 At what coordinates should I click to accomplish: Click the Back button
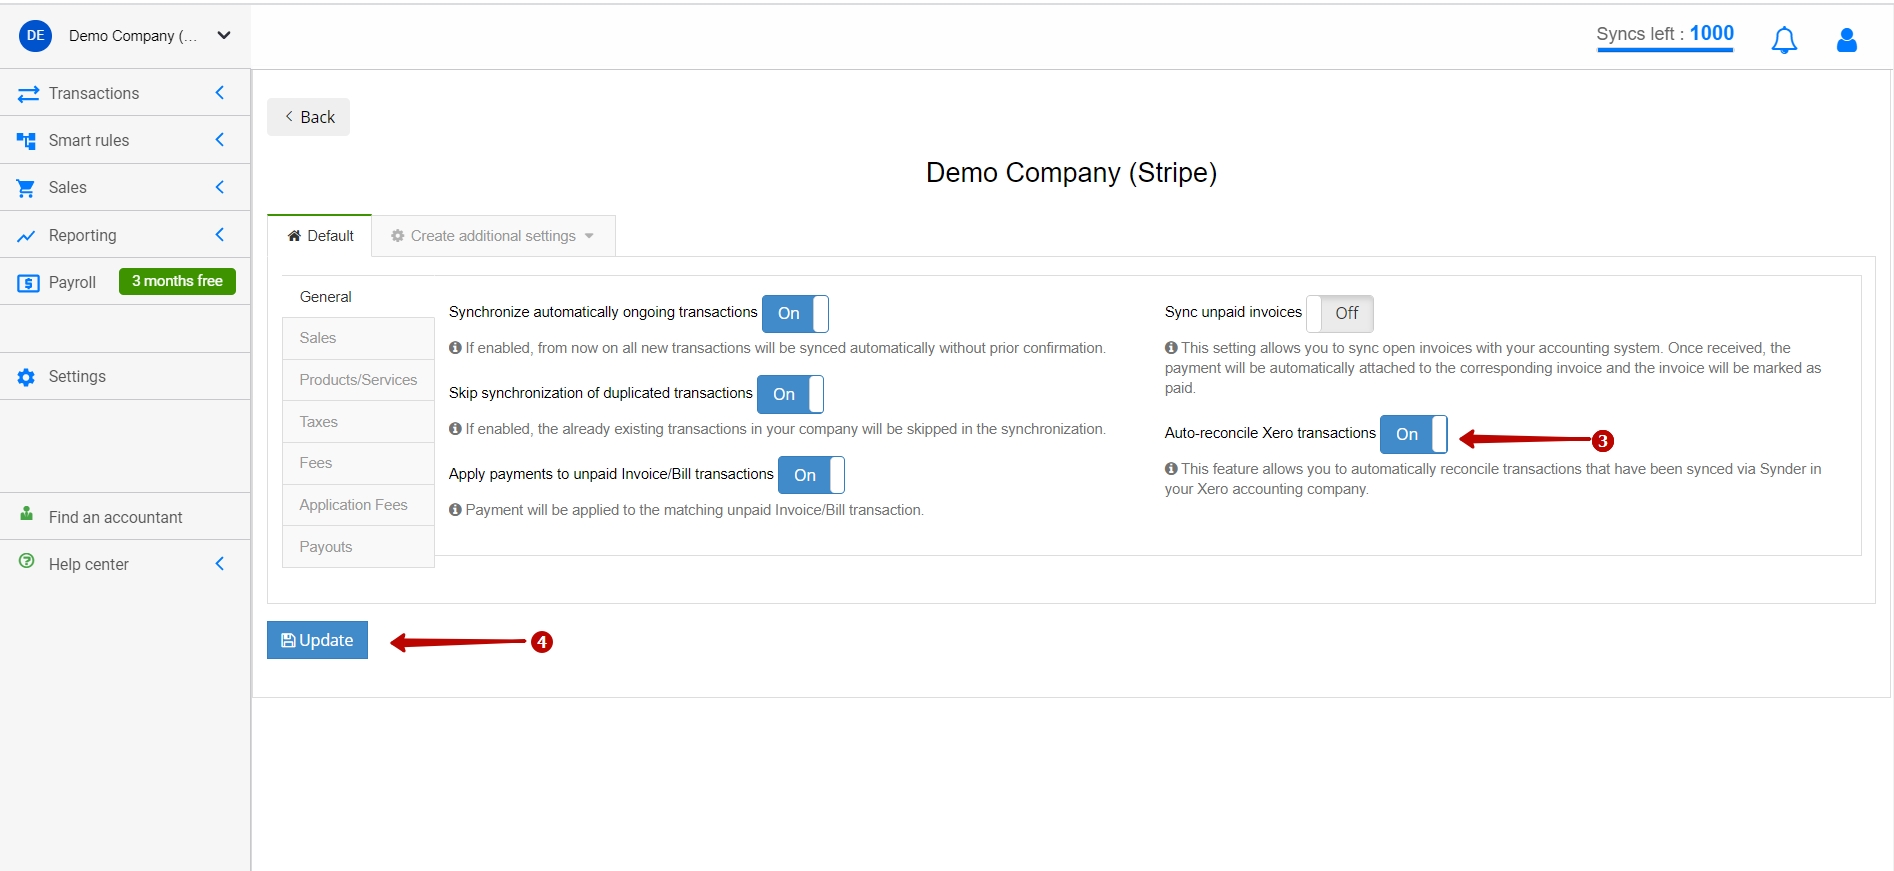(x=308, y=117)
